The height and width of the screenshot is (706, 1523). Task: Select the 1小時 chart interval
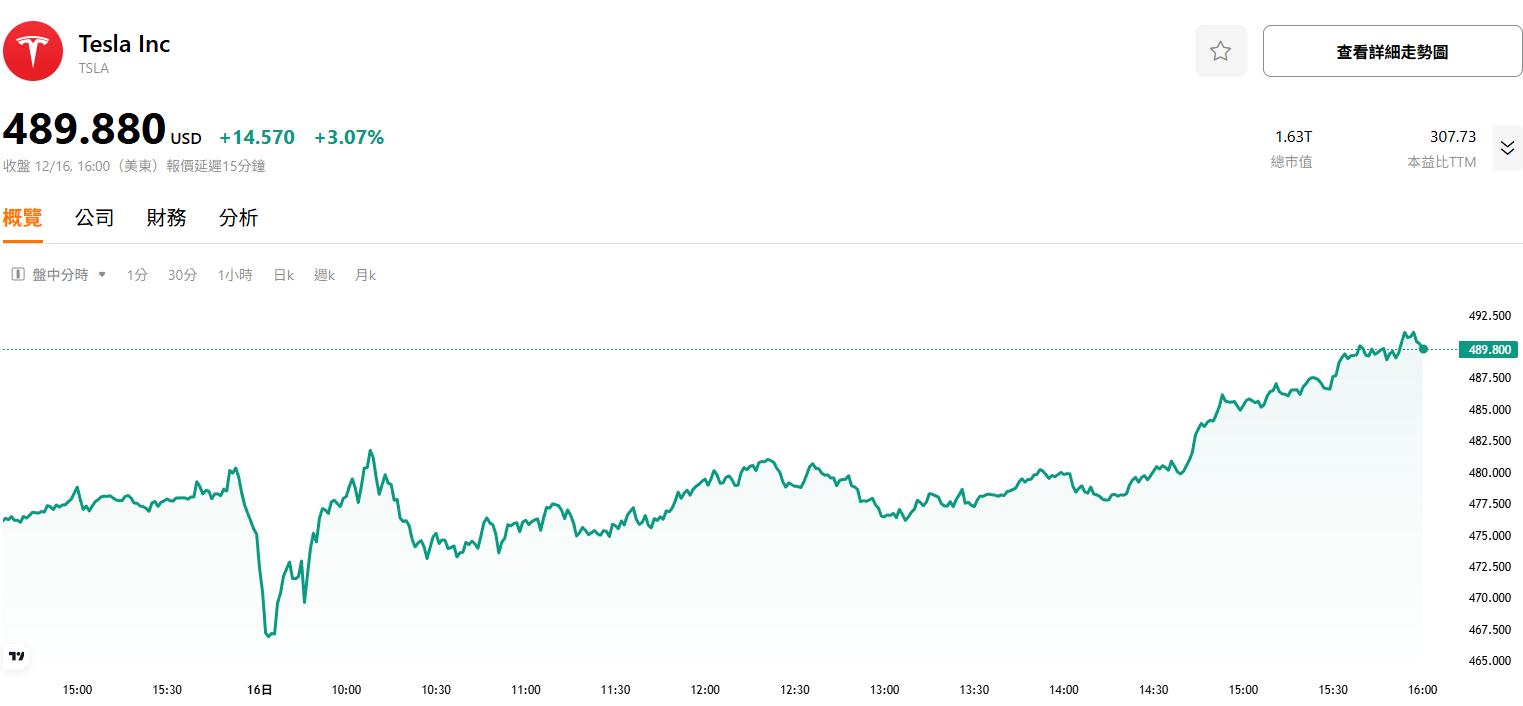[x=234, y=274]
